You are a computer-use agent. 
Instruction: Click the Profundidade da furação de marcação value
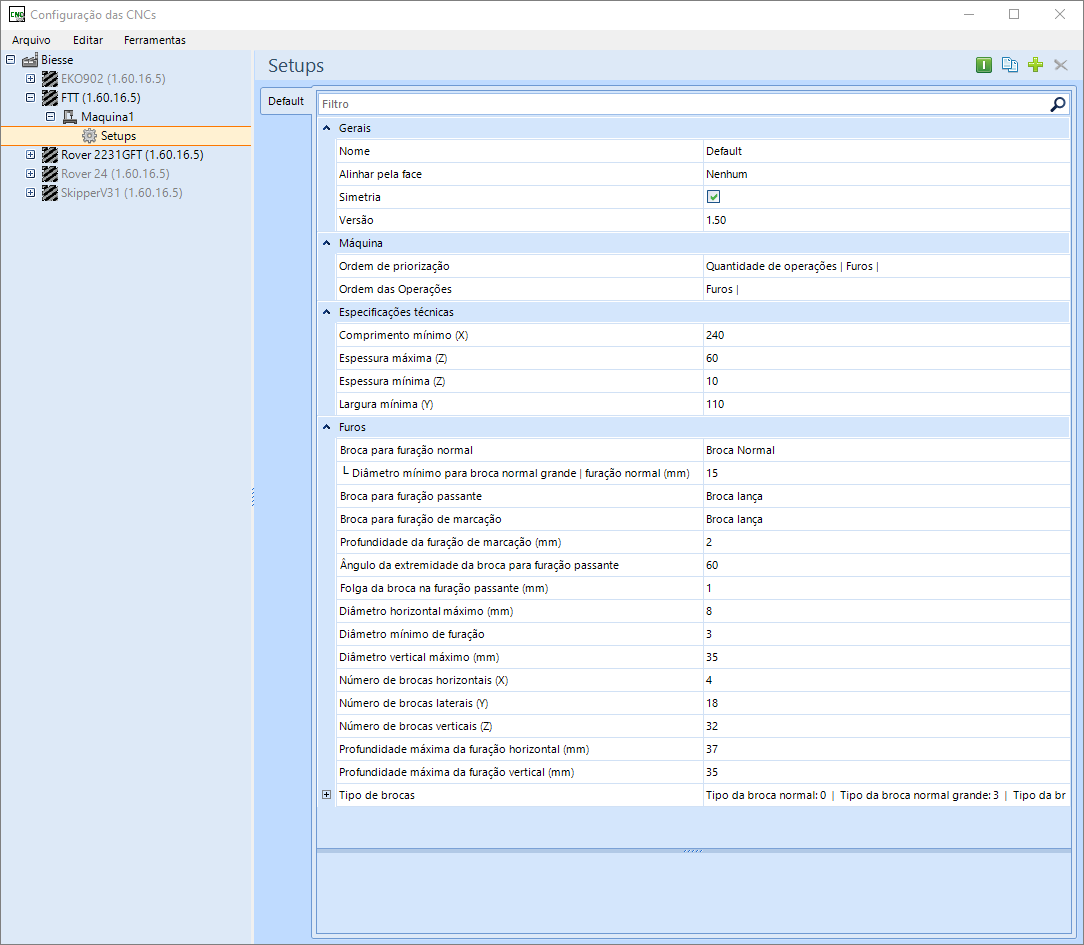click(886, 542)
